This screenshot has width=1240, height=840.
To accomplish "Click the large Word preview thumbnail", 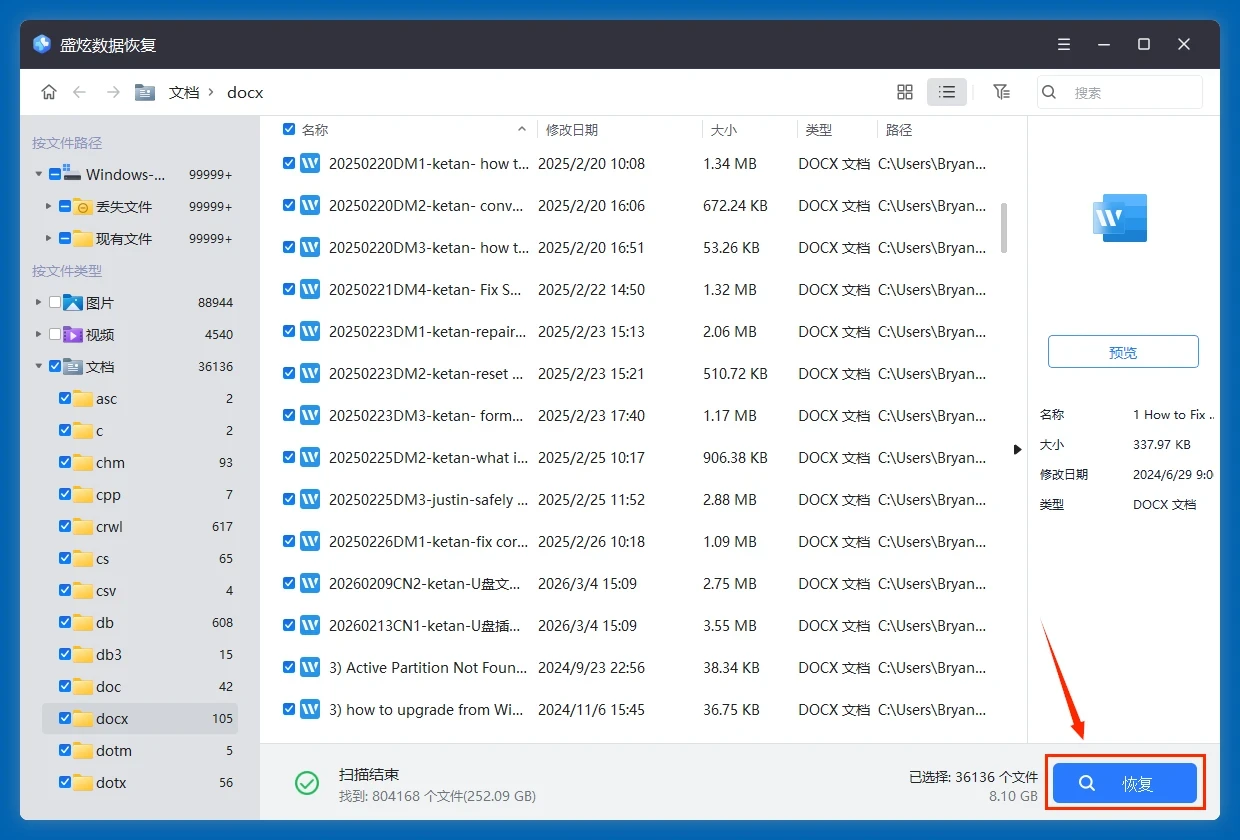I will tap(1120, 218).
